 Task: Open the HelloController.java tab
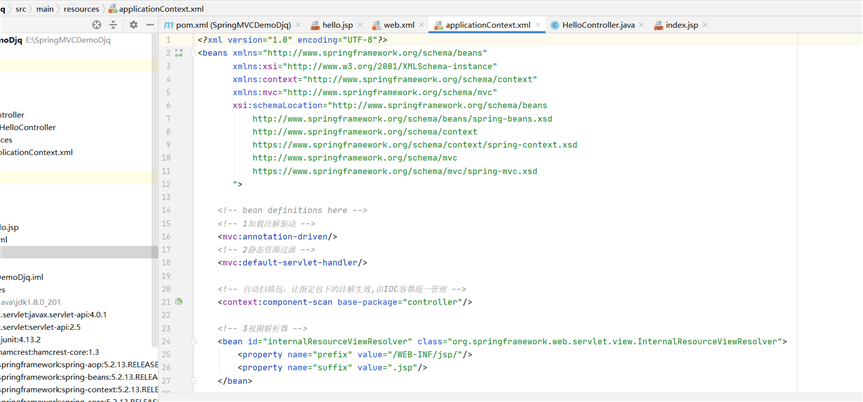click(598, 25)
